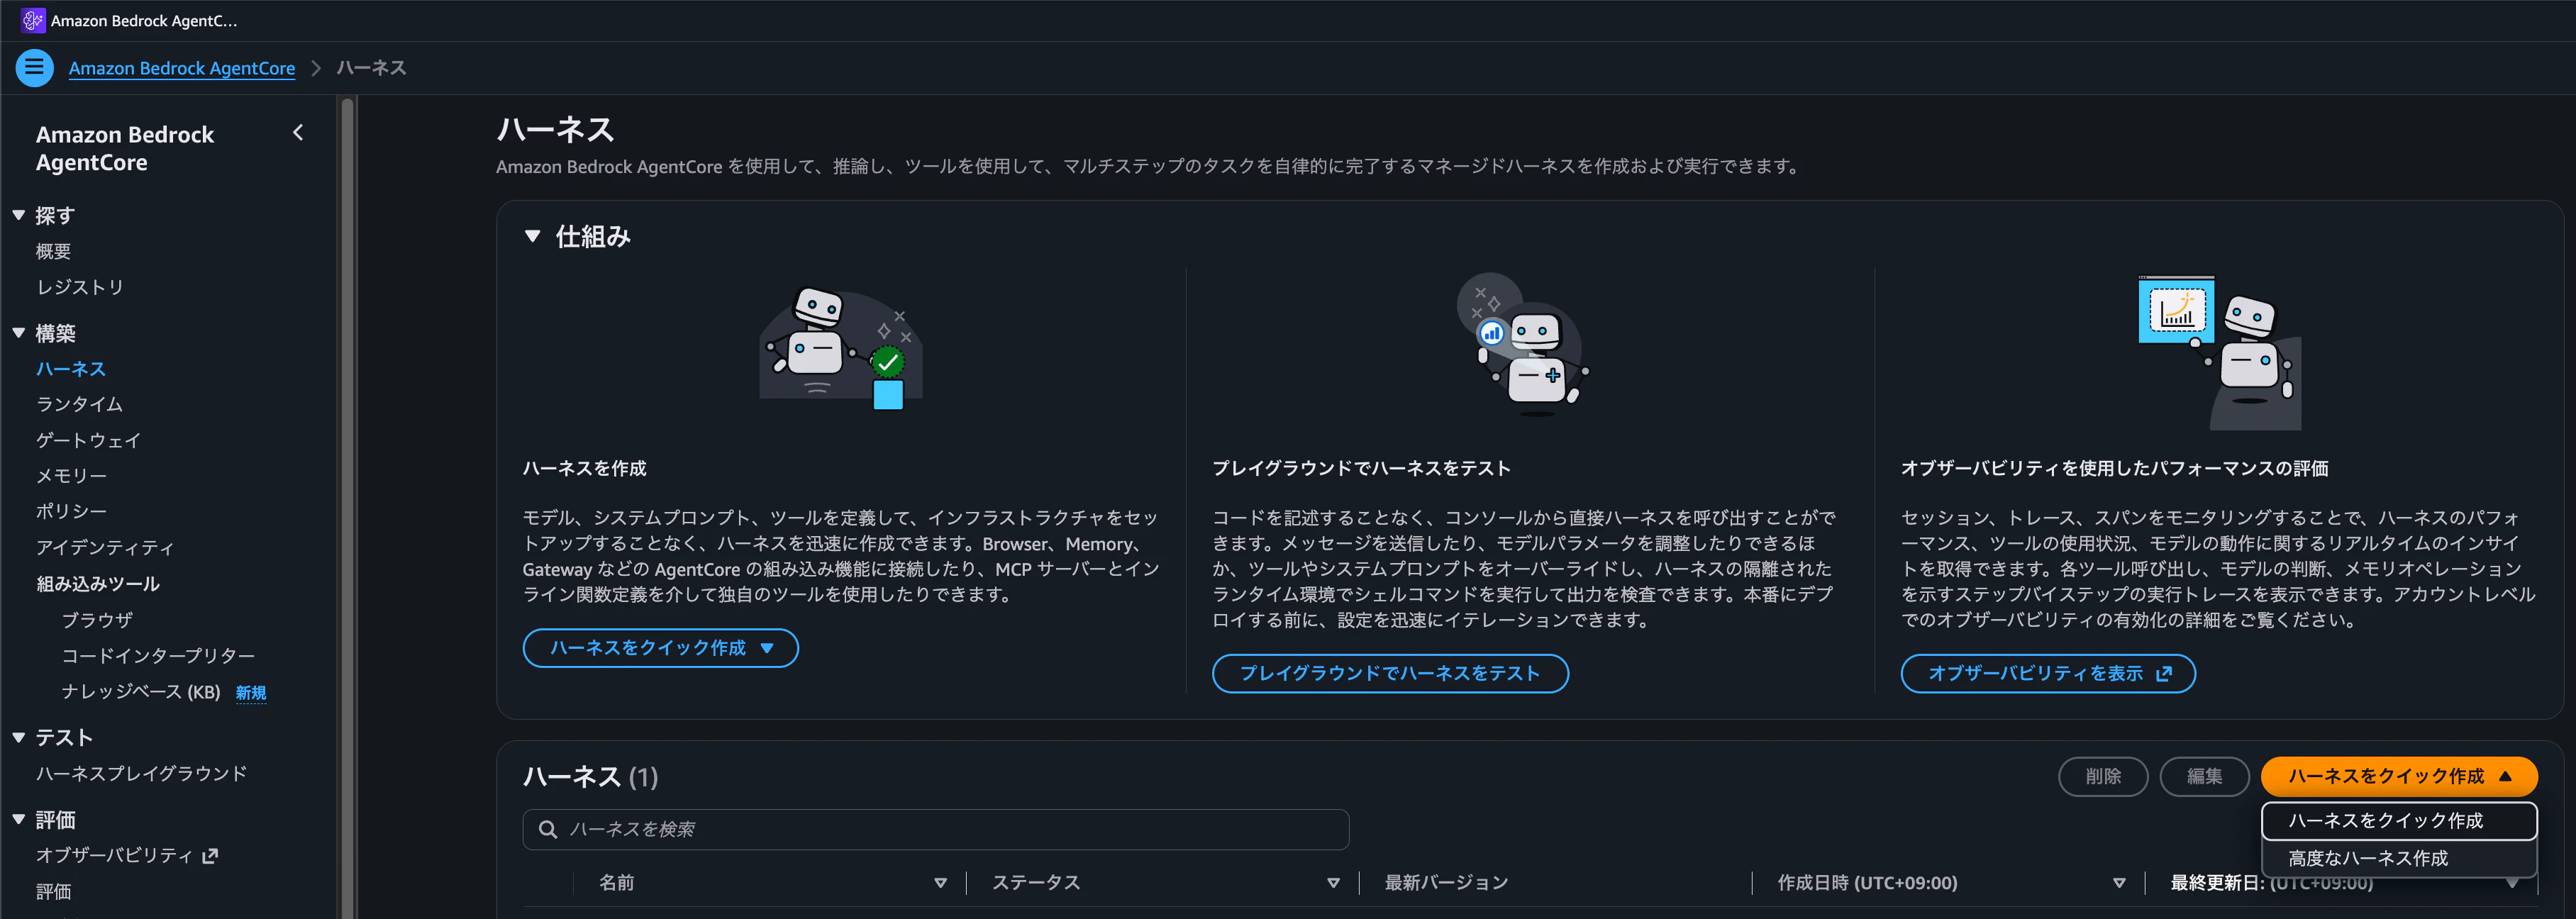
Task: Close the orange ハーネスをクイック作成 dropdown button
Action: (2398, 776)
